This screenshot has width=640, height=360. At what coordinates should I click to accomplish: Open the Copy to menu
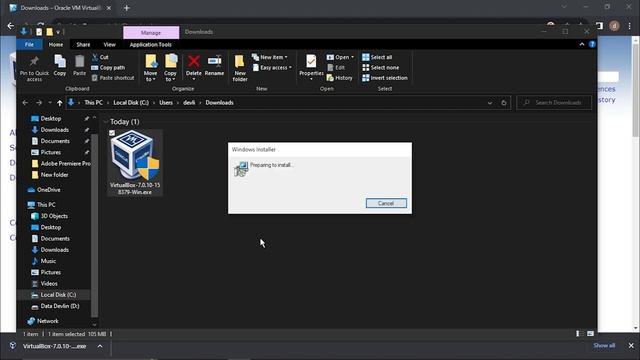pyautogui.click(x=171, y=68)
